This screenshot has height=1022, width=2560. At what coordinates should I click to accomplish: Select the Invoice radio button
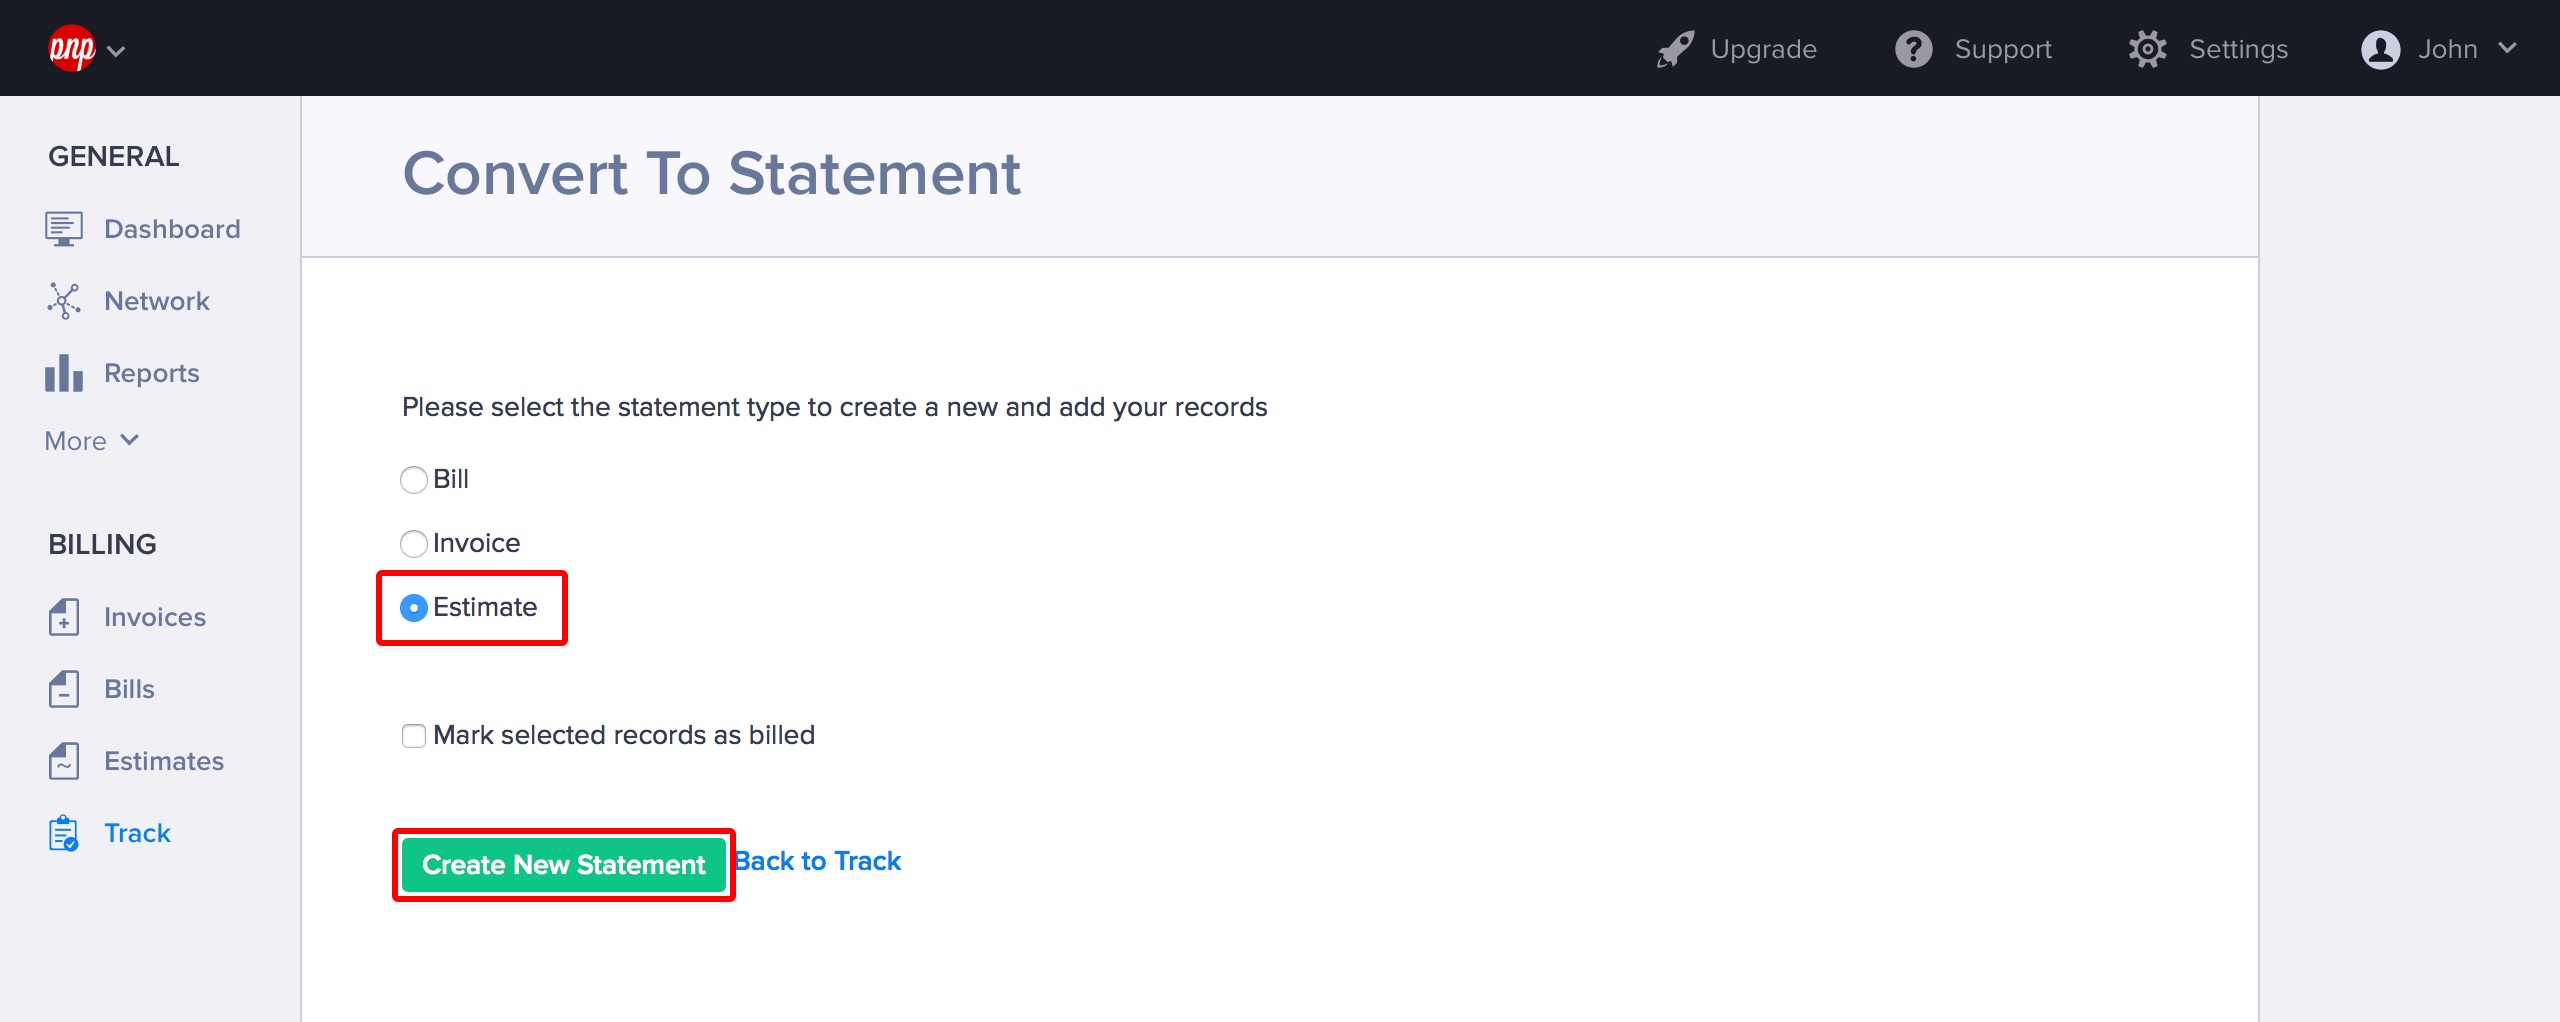(x=413, y=544)
